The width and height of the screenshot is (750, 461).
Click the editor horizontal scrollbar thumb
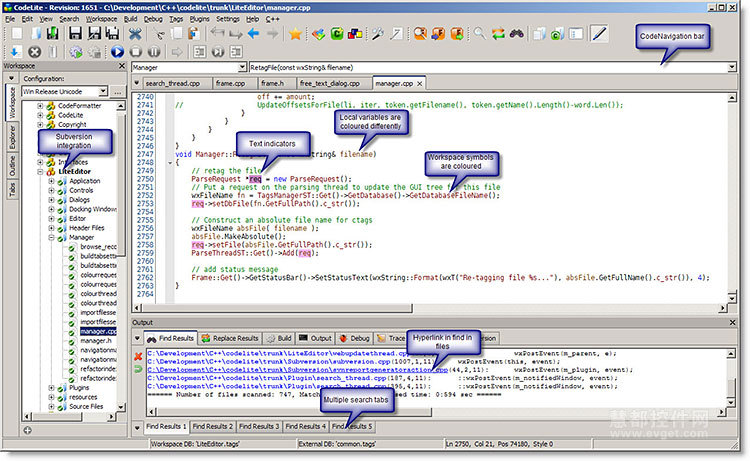(276, 308)
